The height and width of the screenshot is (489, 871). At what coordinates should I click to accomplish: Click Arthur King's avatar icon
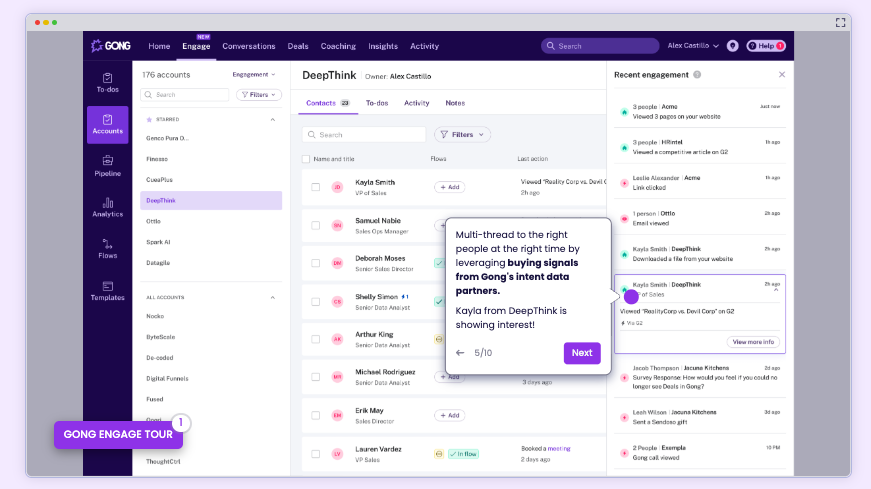[x=337, y=339]
